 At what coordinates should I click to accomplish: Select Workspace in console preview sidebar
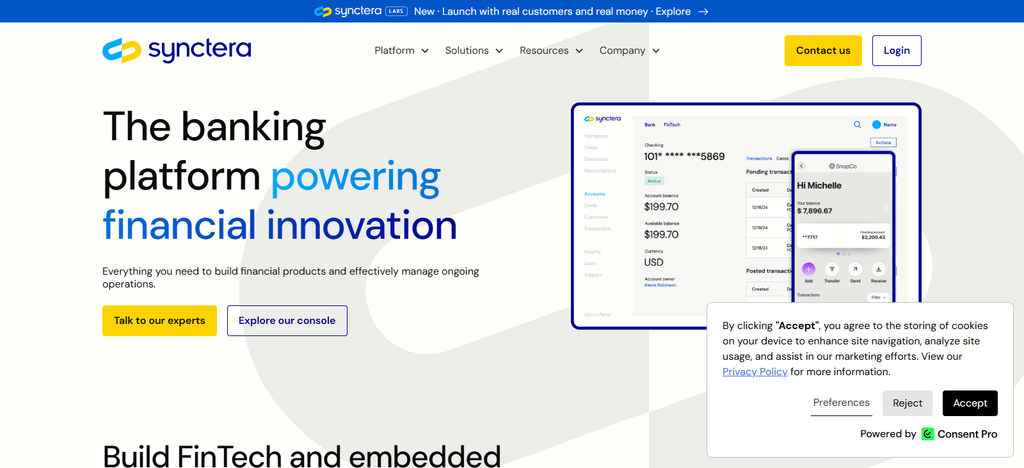click(596, 136)
